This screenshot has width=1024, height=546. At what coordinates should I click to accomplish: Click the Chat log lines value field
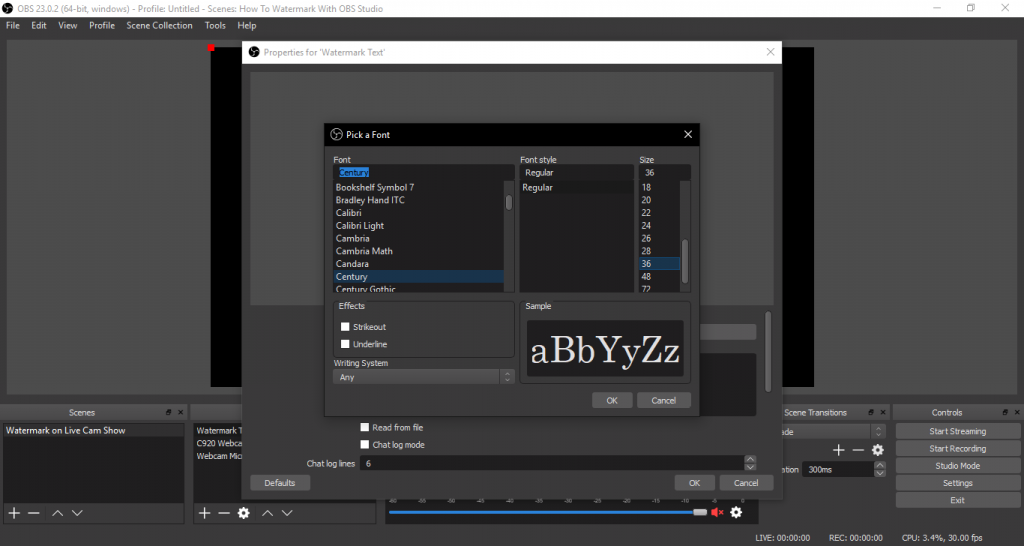coord(552,463)
